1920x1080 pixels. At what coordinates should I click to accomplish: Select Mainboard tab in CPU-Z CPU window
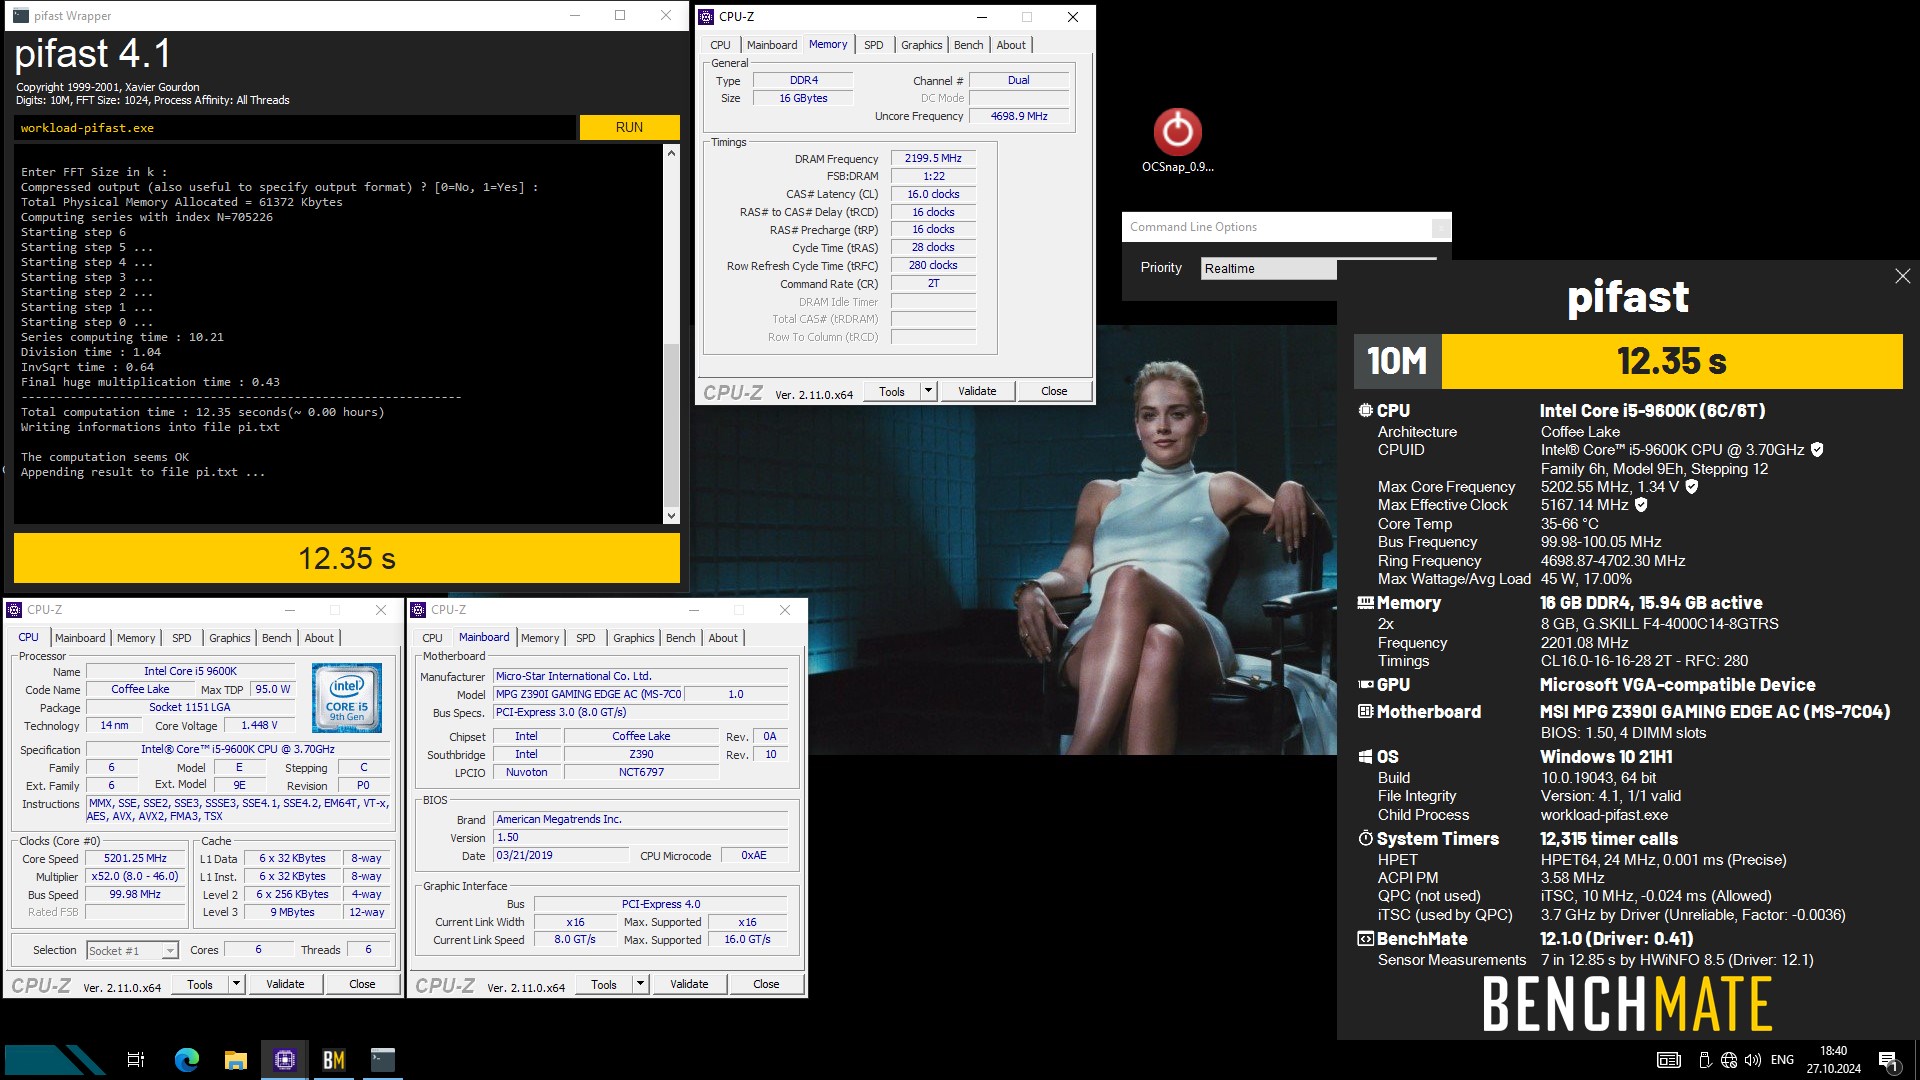tap(80, 638)
